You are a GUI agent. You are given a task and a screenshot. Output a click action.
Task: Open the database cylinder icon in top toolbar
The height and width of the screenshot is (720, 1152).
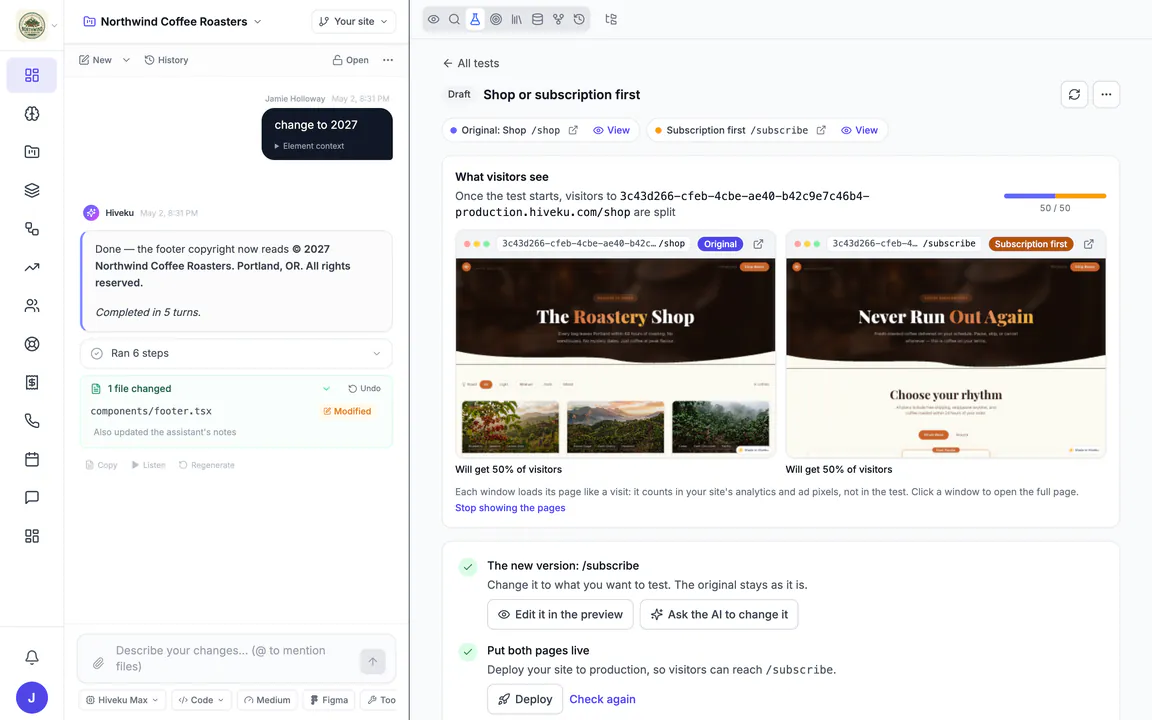tap(538, 20)
